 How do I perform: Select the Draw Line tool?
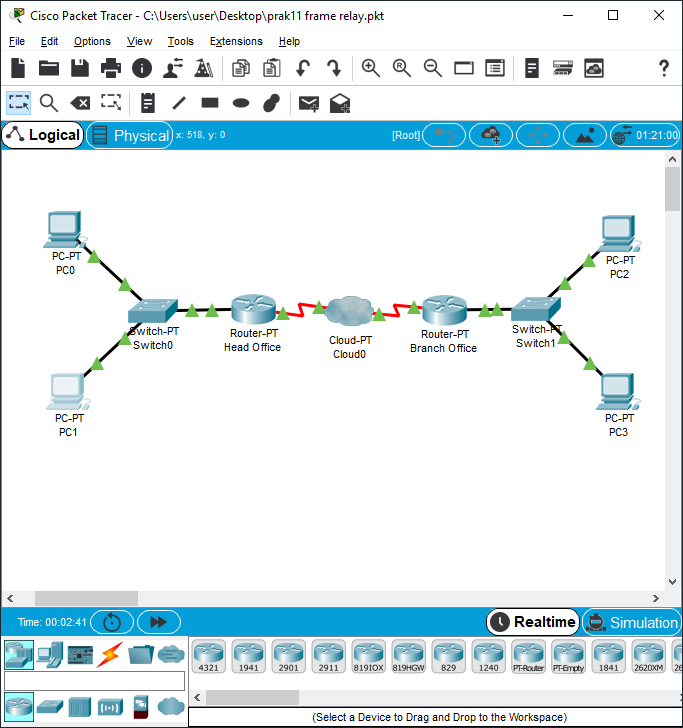coord(179,103)
